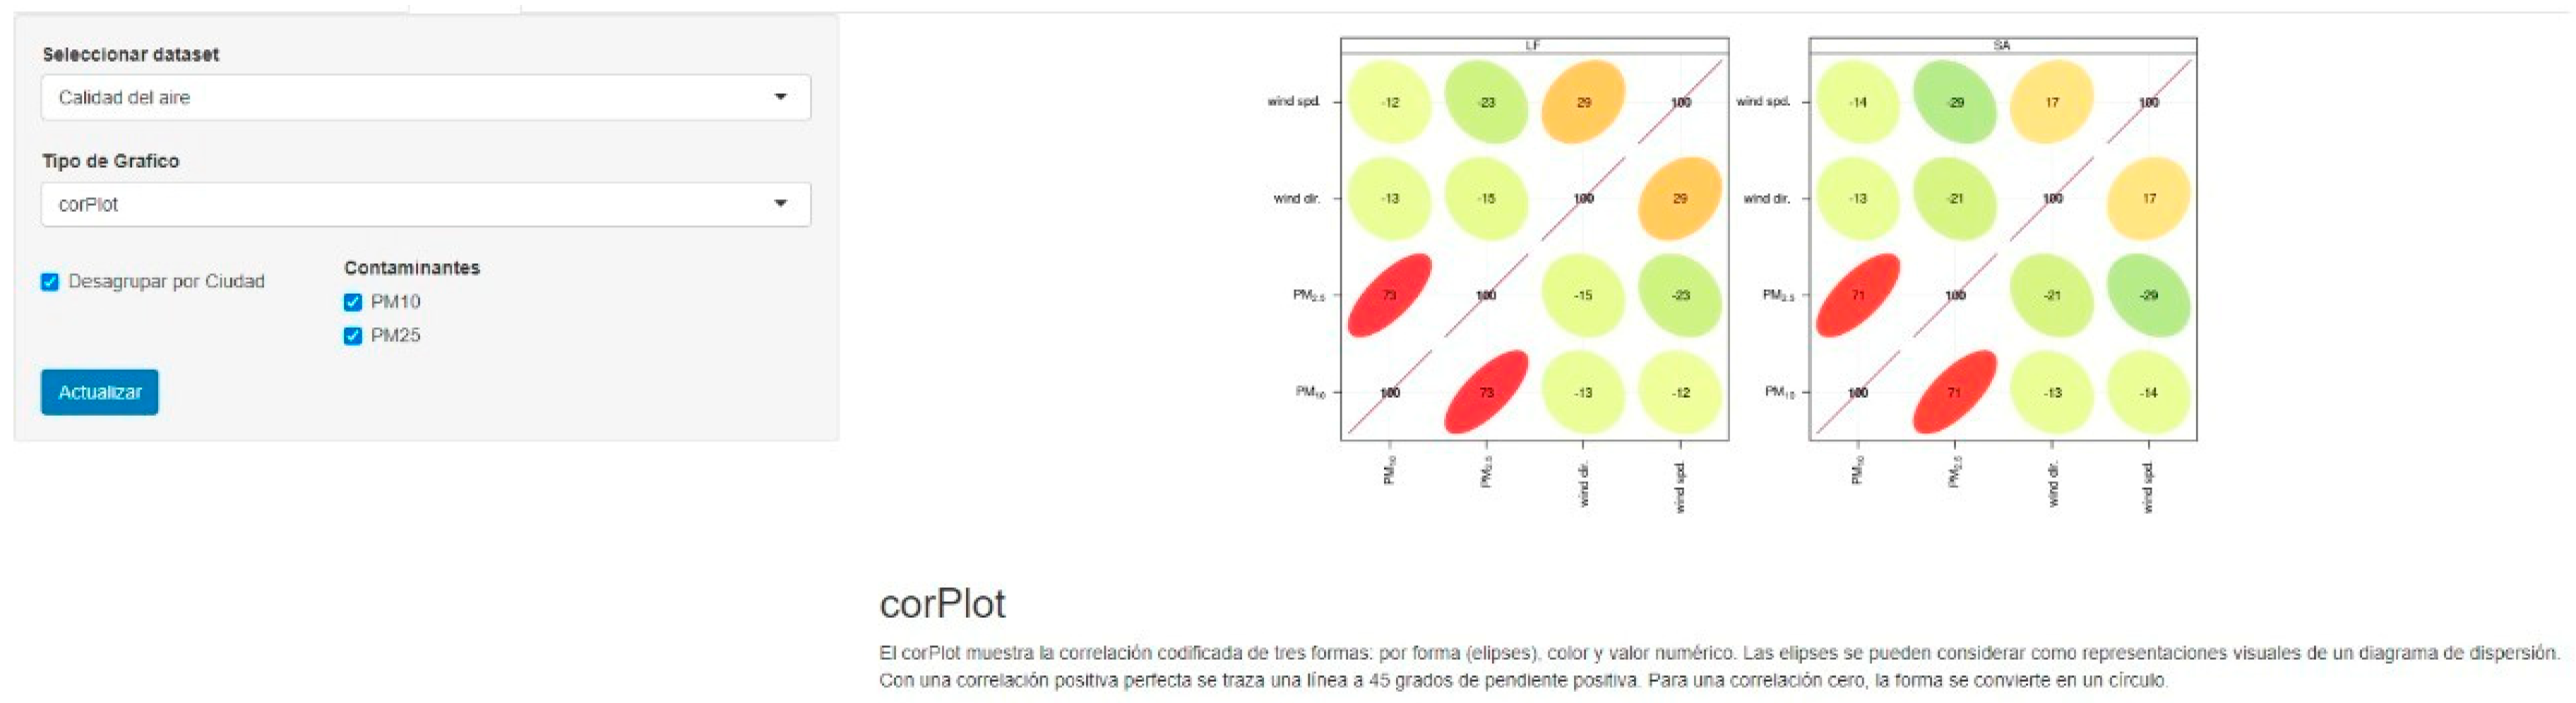Click the -12 ellipse in LF wind spd. row
Image resolution: width=2576 pixels, height=703 pixels.
(1390, 102)
